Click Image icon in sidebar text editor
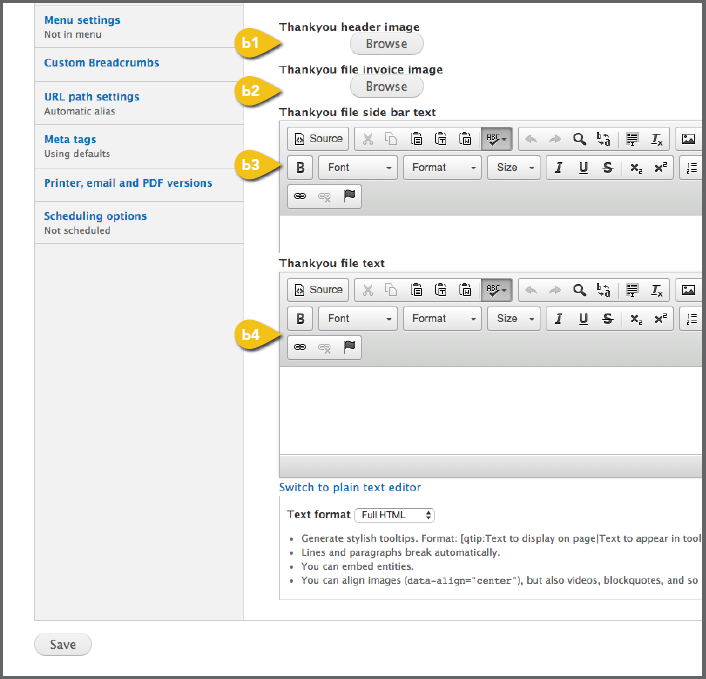This screenshot has width=706, height=679. point(688,139)
